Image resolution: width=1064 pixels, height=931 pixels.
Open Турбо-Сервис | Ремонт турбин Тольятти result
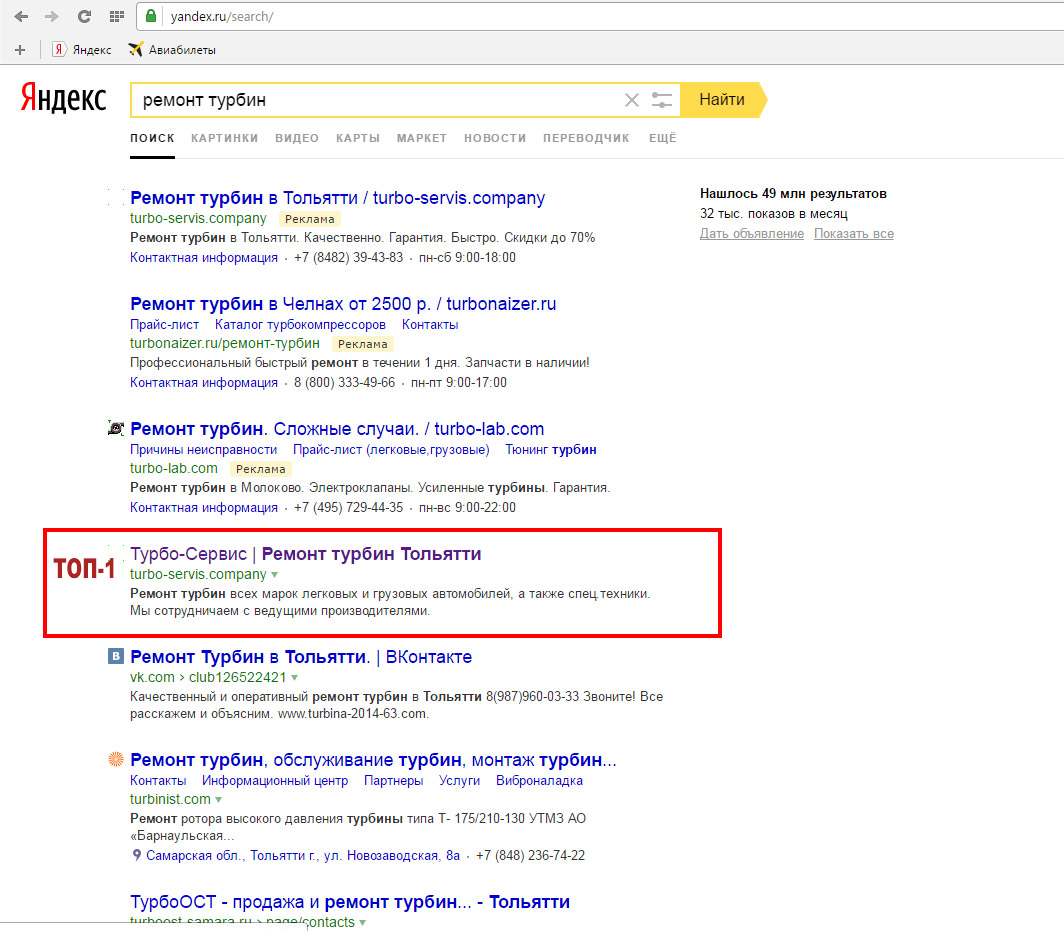click(x=305, y=554)
